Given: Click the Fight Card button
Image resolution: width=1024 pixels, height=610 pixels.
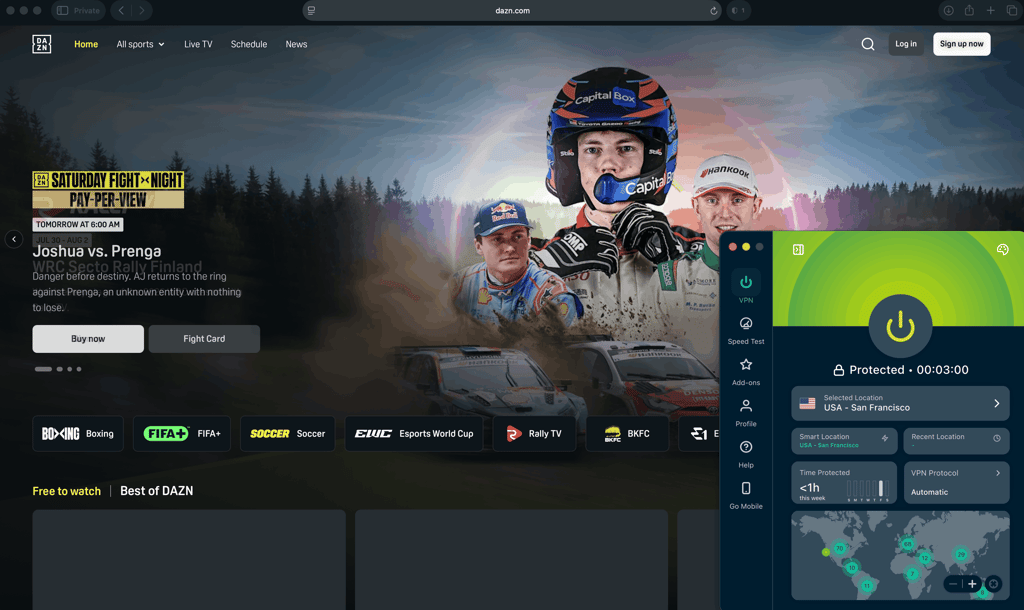Looking at the screenshot, I should [x=204, y=339].
